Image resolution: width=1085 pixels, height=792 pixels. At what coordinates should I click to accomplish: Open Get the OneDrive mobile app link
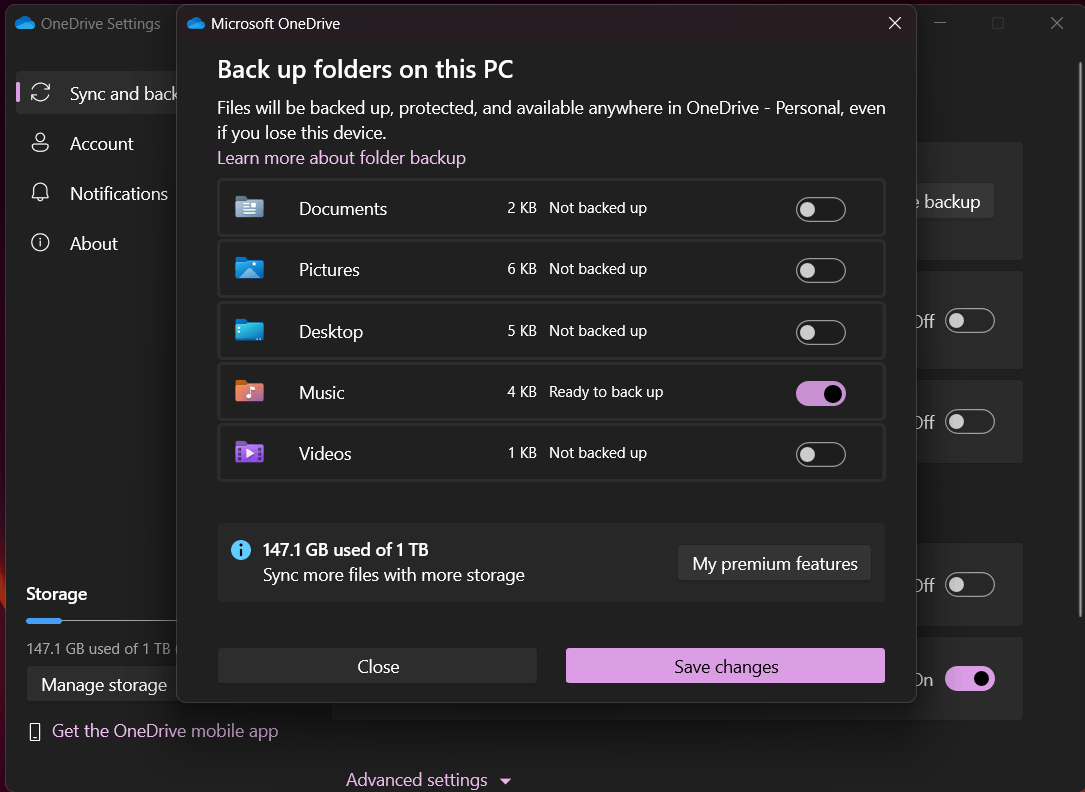pyautogui.click(x=165, y=731)
